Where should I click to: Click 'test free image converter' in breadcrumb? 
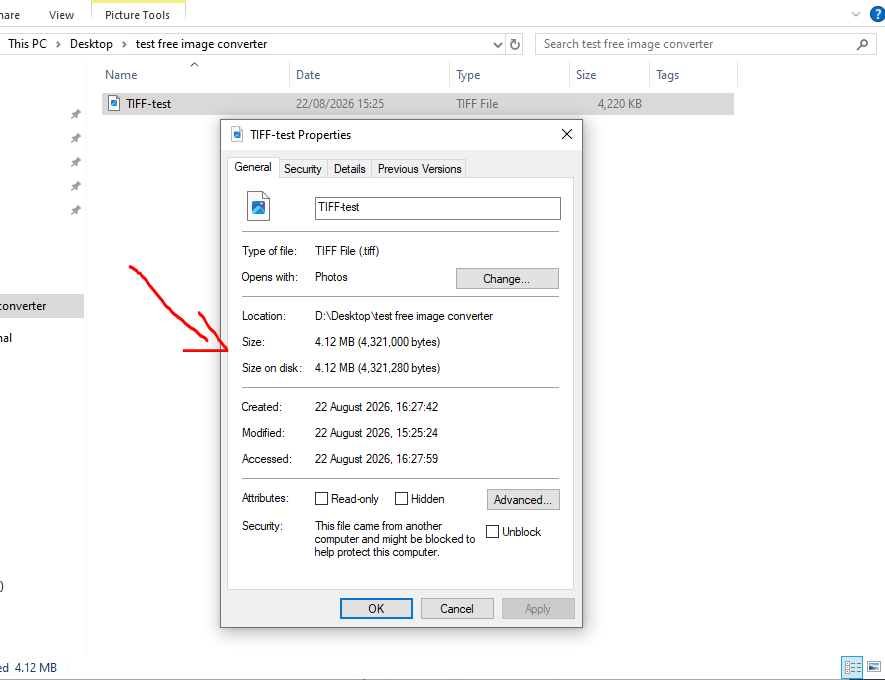click(x=201, y=44)
